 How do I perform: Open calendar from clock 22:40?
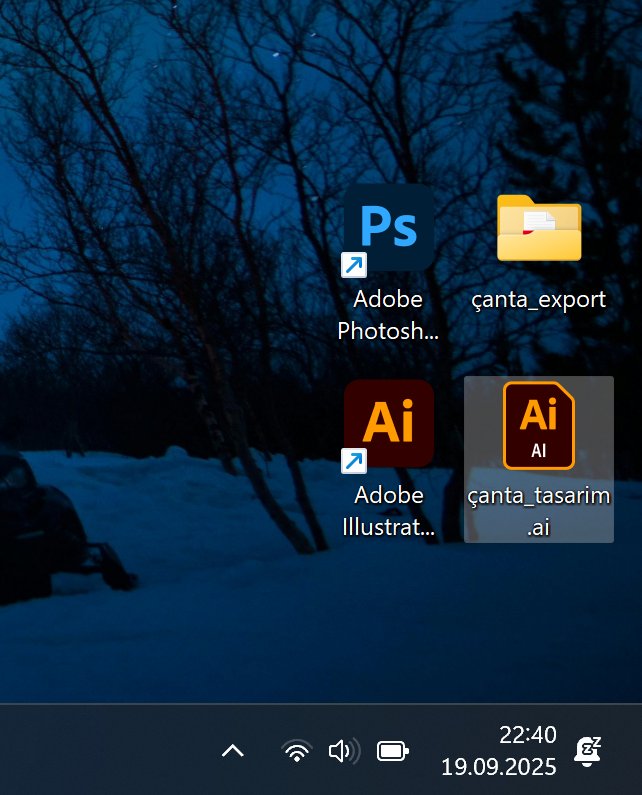coord(500,751)
